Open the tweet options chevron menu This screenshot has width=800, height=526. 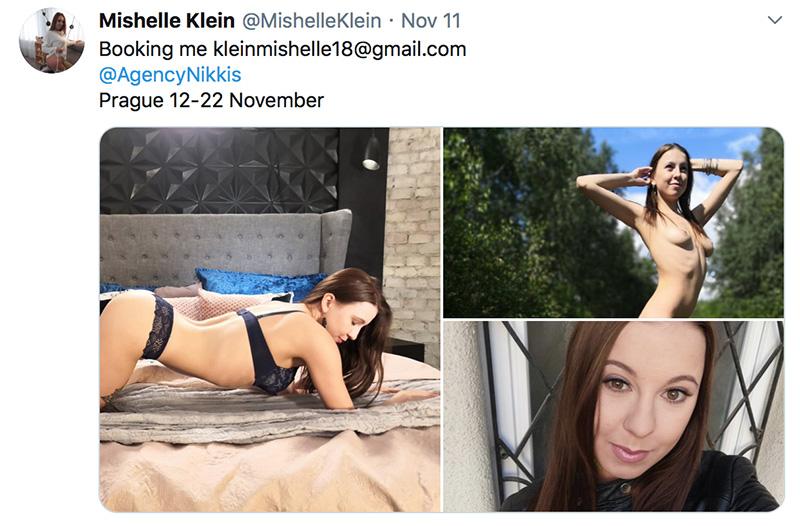(x=774, y=20)
